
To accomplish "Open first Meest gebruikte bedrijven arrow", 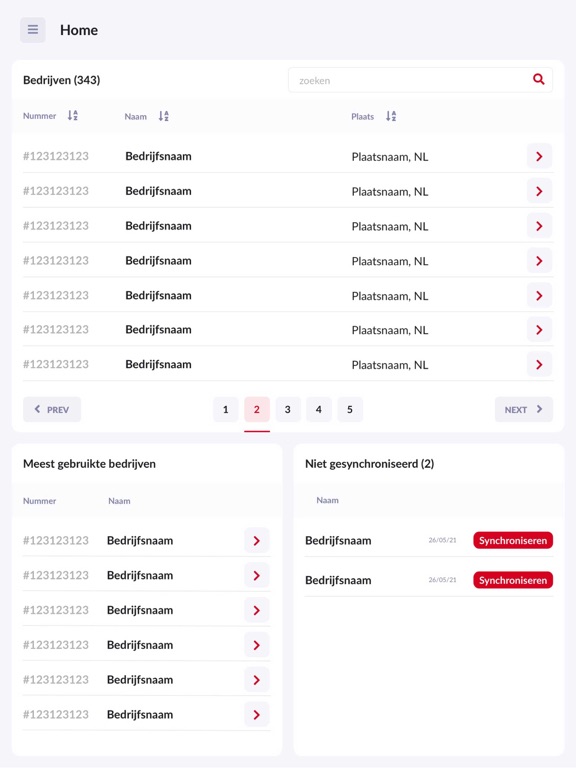I will (257, 540).
